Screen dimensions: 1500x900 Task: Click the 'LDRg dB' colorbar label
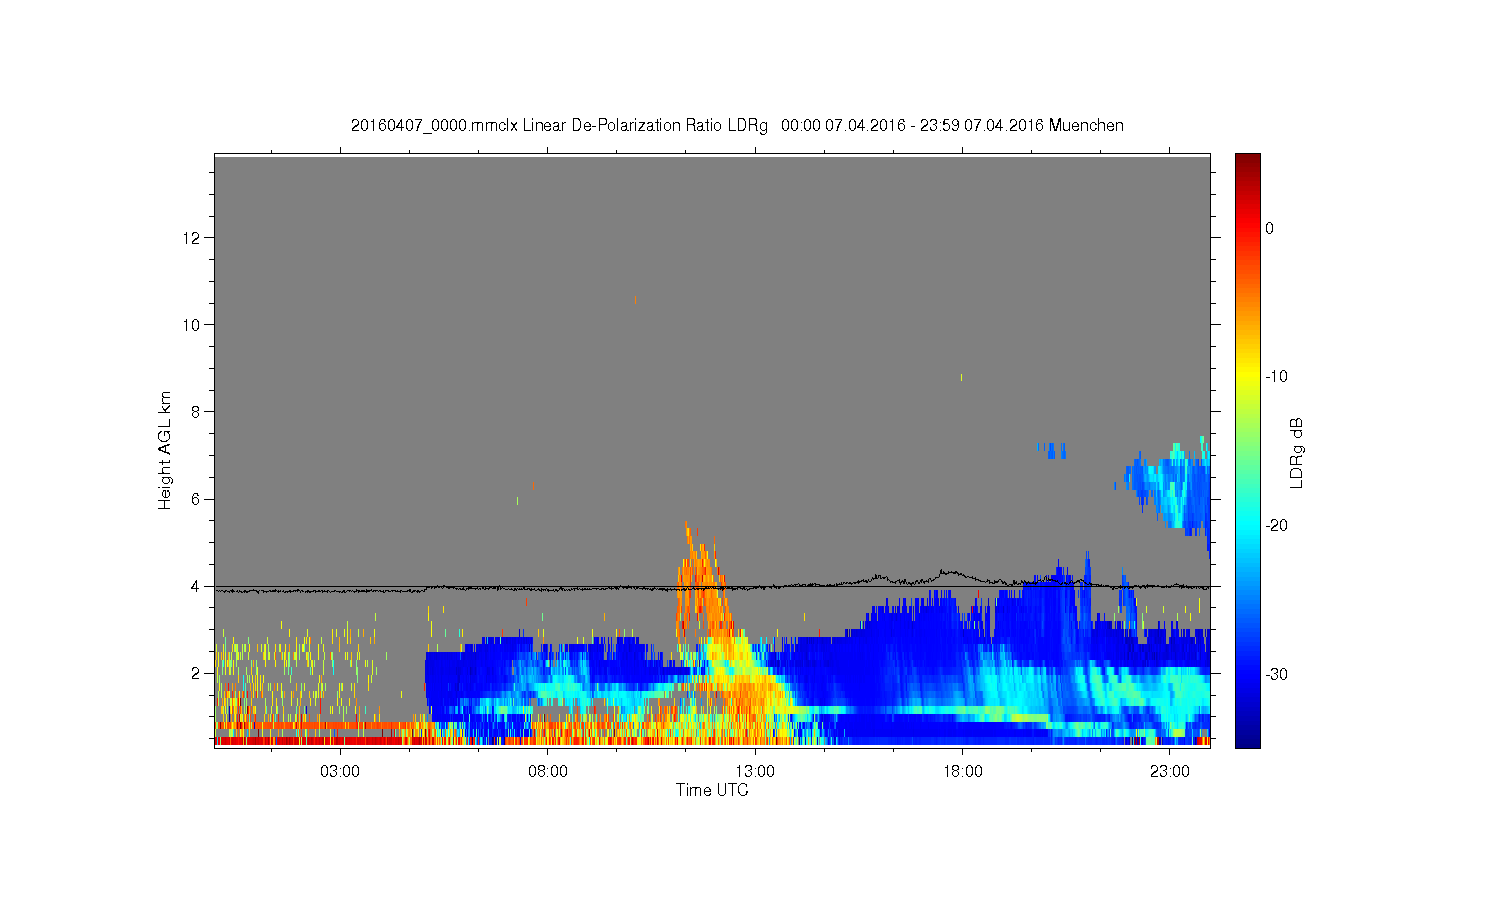pyautogui.click(x=1297, y=453)
